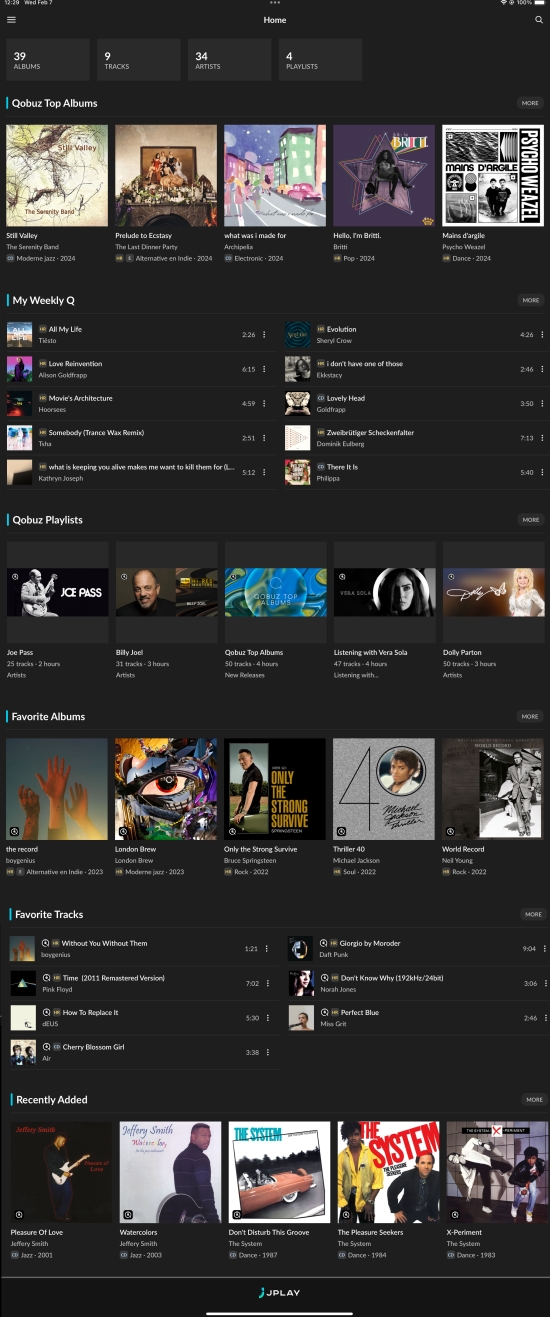Open Mains d'argile album cover
Viewport: 550px width, 1317px height.
(x=493, y=175)
